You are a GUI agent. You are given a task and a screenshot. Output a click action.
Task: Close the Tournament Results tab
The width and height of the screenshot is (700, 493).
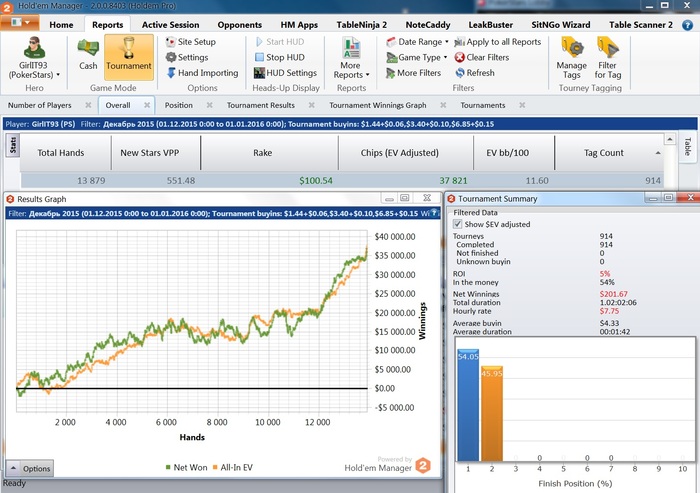312,105
